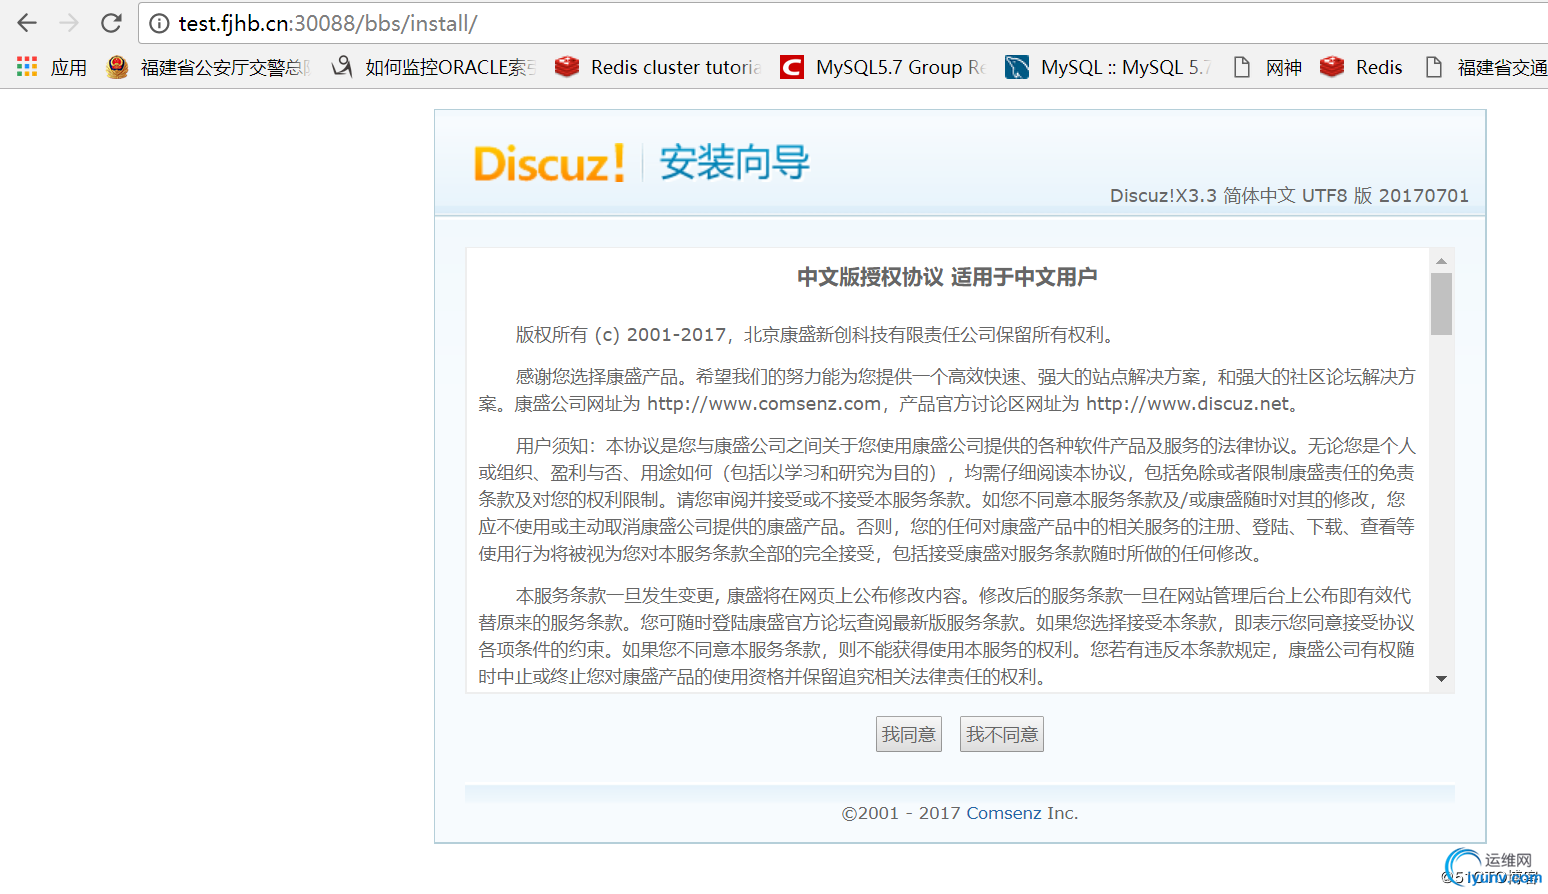The height and width of the screenshot is (894, 1548).
Task: Click the license agreement scrollbar thumb
Action: click(1441, 304)
